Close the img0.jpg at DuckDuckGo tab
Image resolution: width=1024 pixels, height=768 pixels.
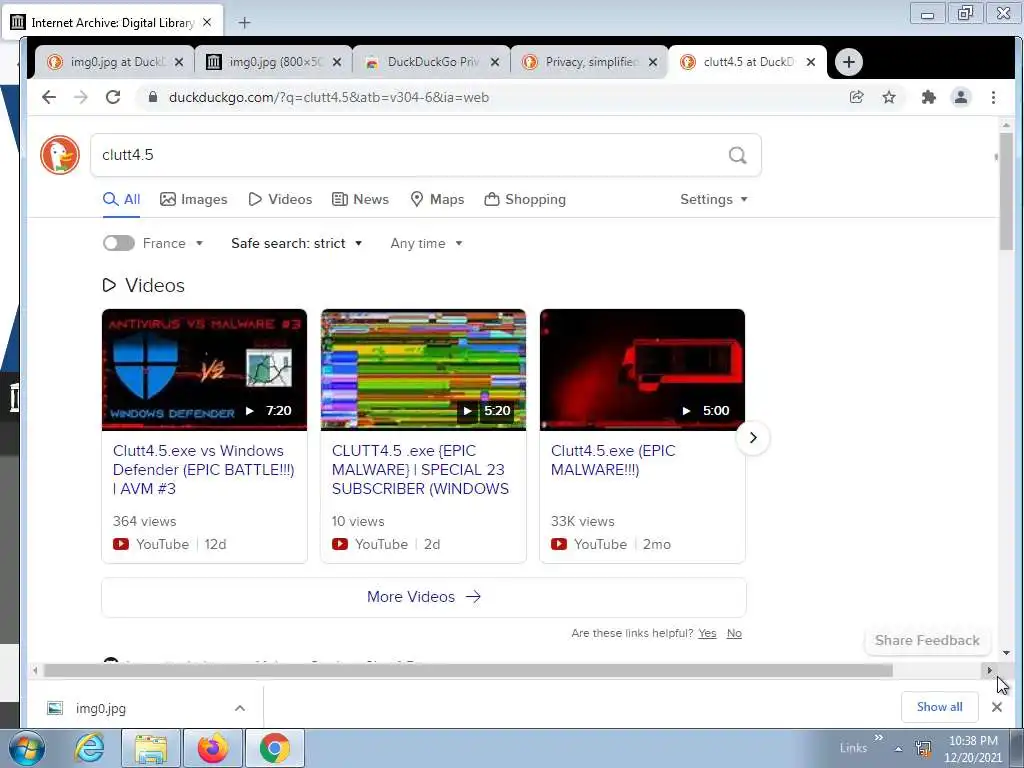tap(178, 62)
